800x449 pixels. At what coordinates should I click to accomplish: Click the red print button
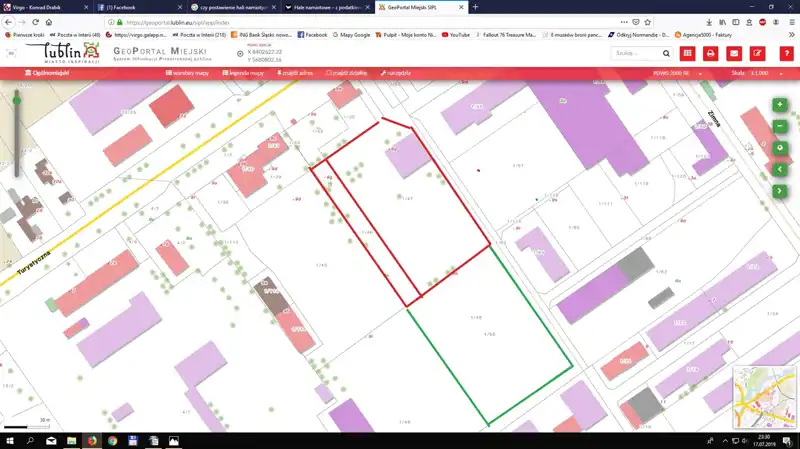point(711,53)
